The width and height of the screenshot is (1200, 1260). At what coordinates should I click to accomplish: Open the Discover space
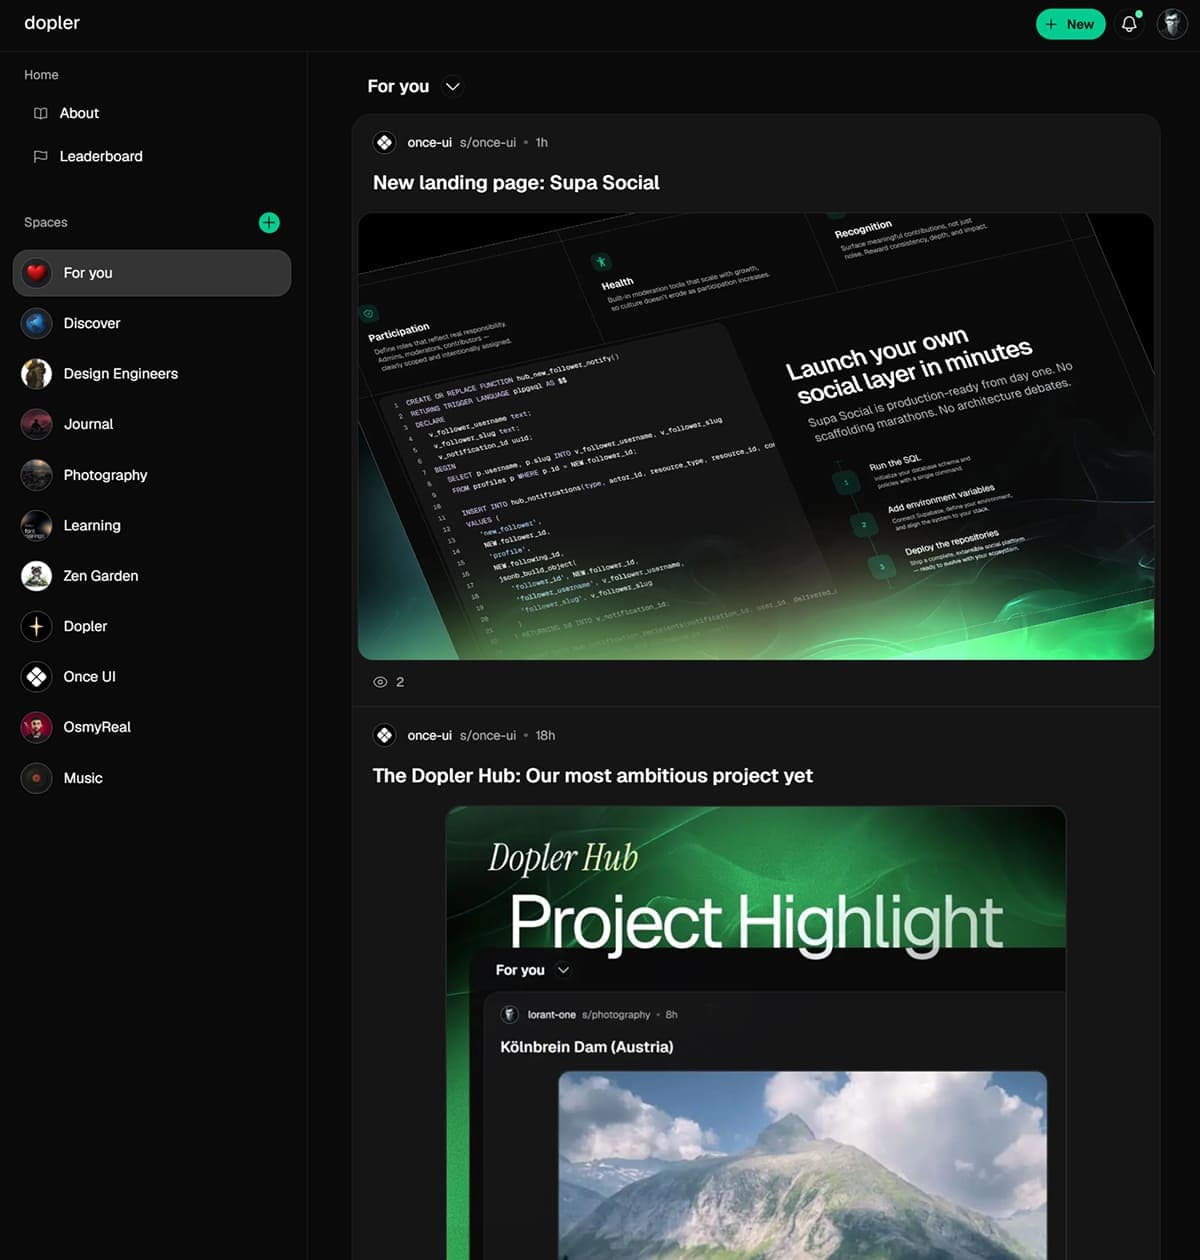click(91, 323)
